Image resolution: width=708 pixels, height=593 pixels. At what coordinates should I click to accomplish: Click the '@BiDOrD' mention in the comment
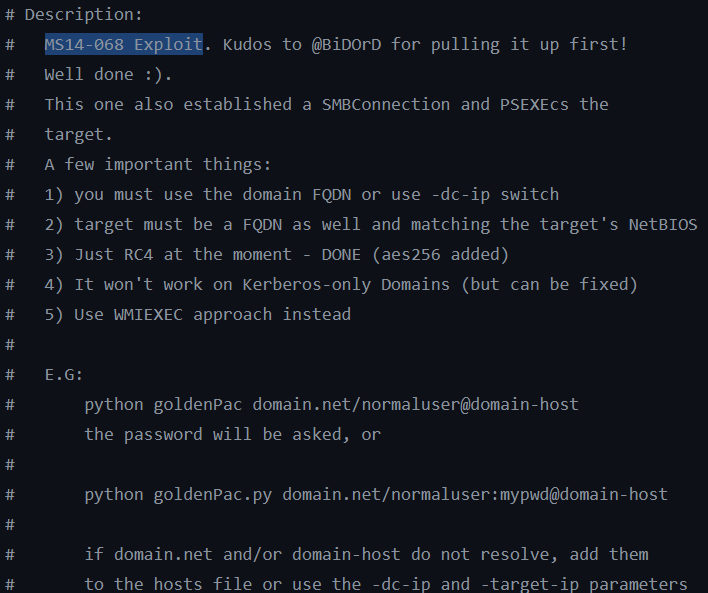[346, 44]
